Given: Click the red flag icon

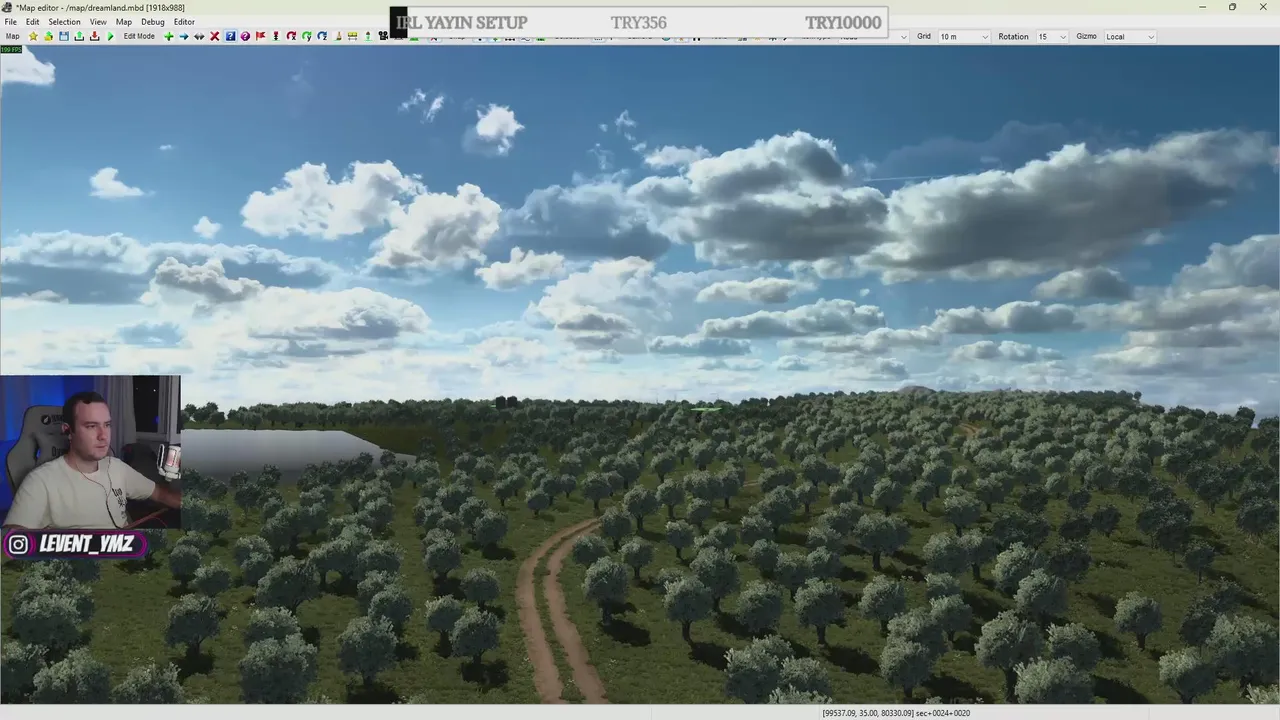Looking at the screenshot, I should click(x=260, y=36).
